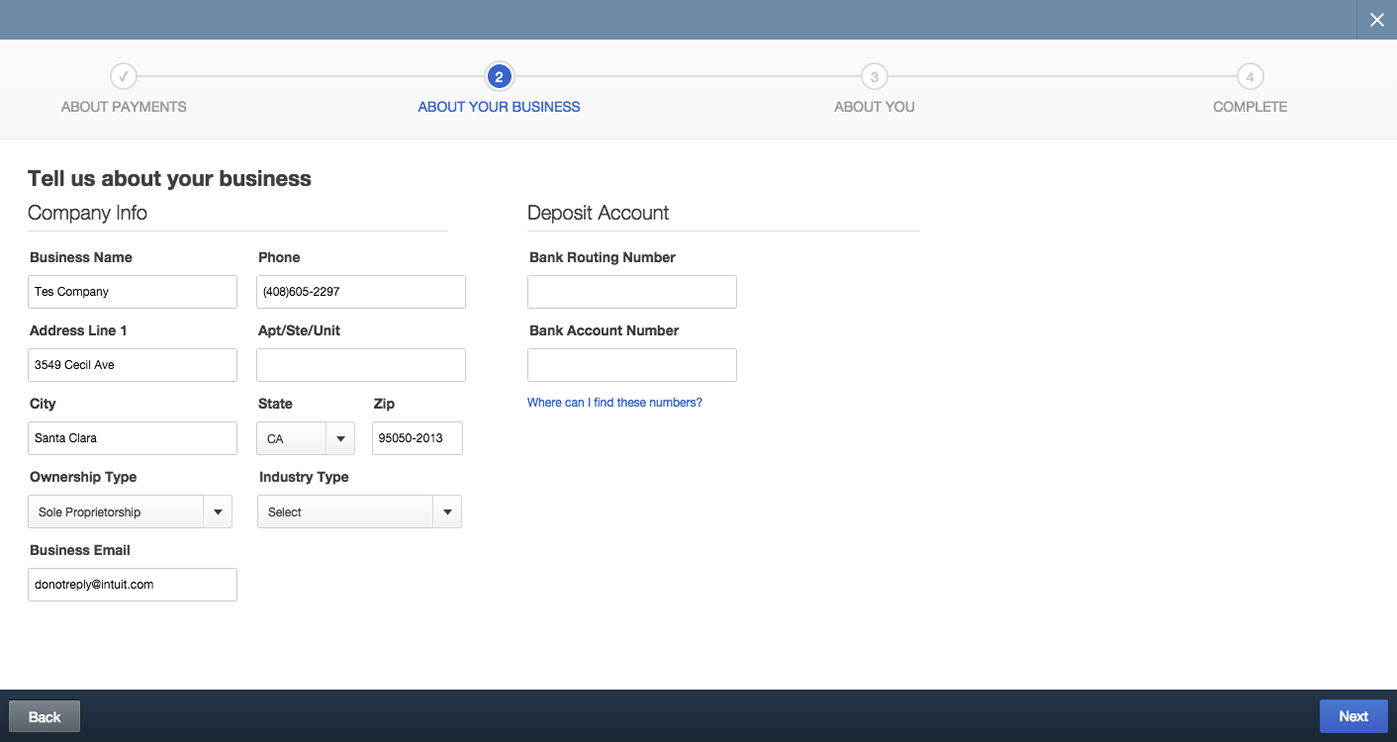Focus the Bank Routing Number field
1397x742 pixels.
point(632,292)
